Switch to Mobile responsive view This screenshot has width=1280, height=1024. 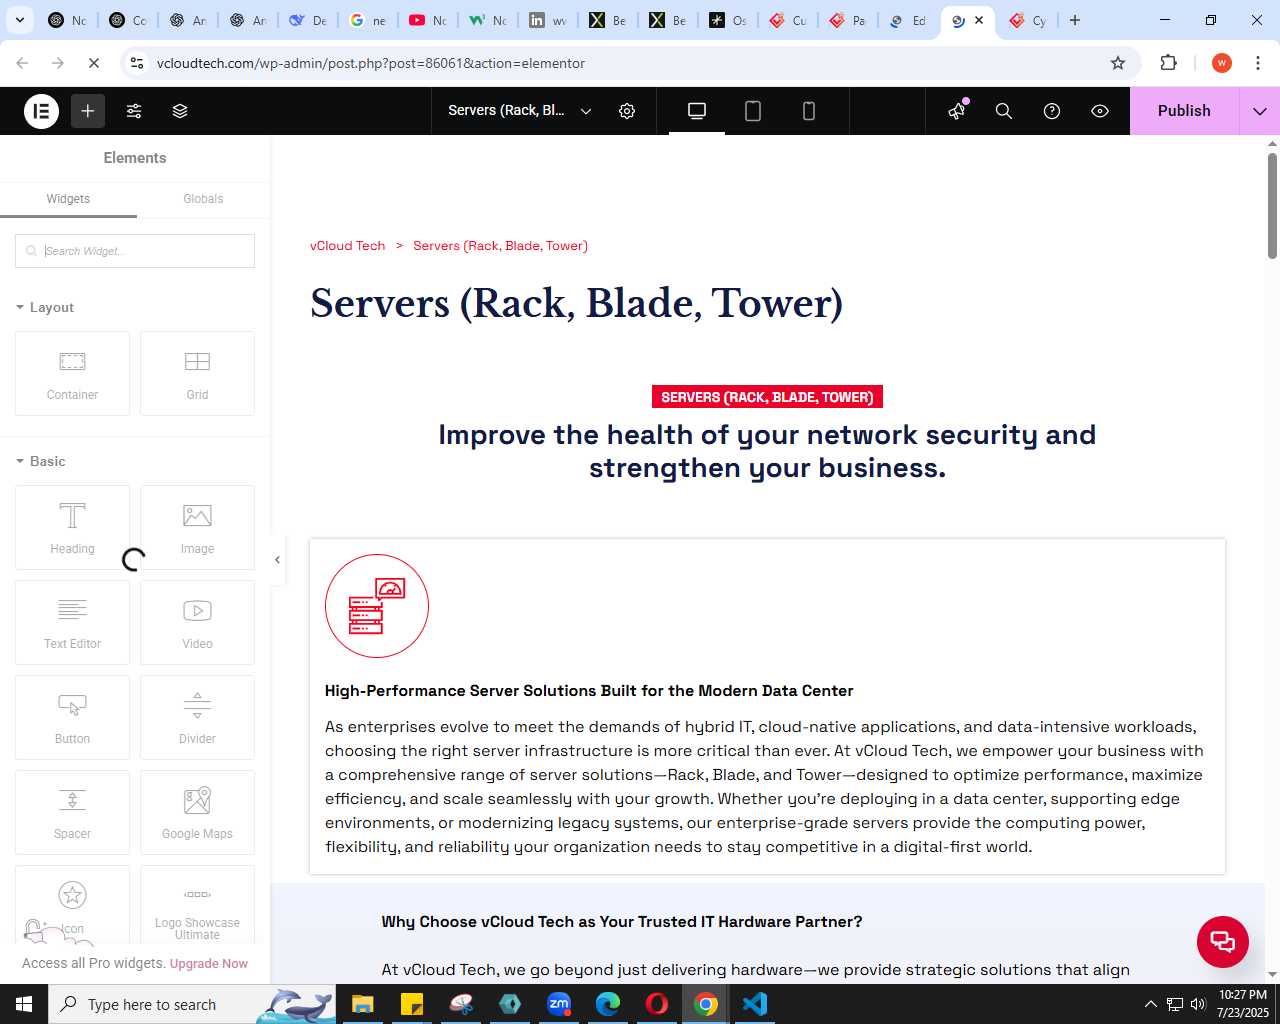pyautogui.click(x=809, y=111)
